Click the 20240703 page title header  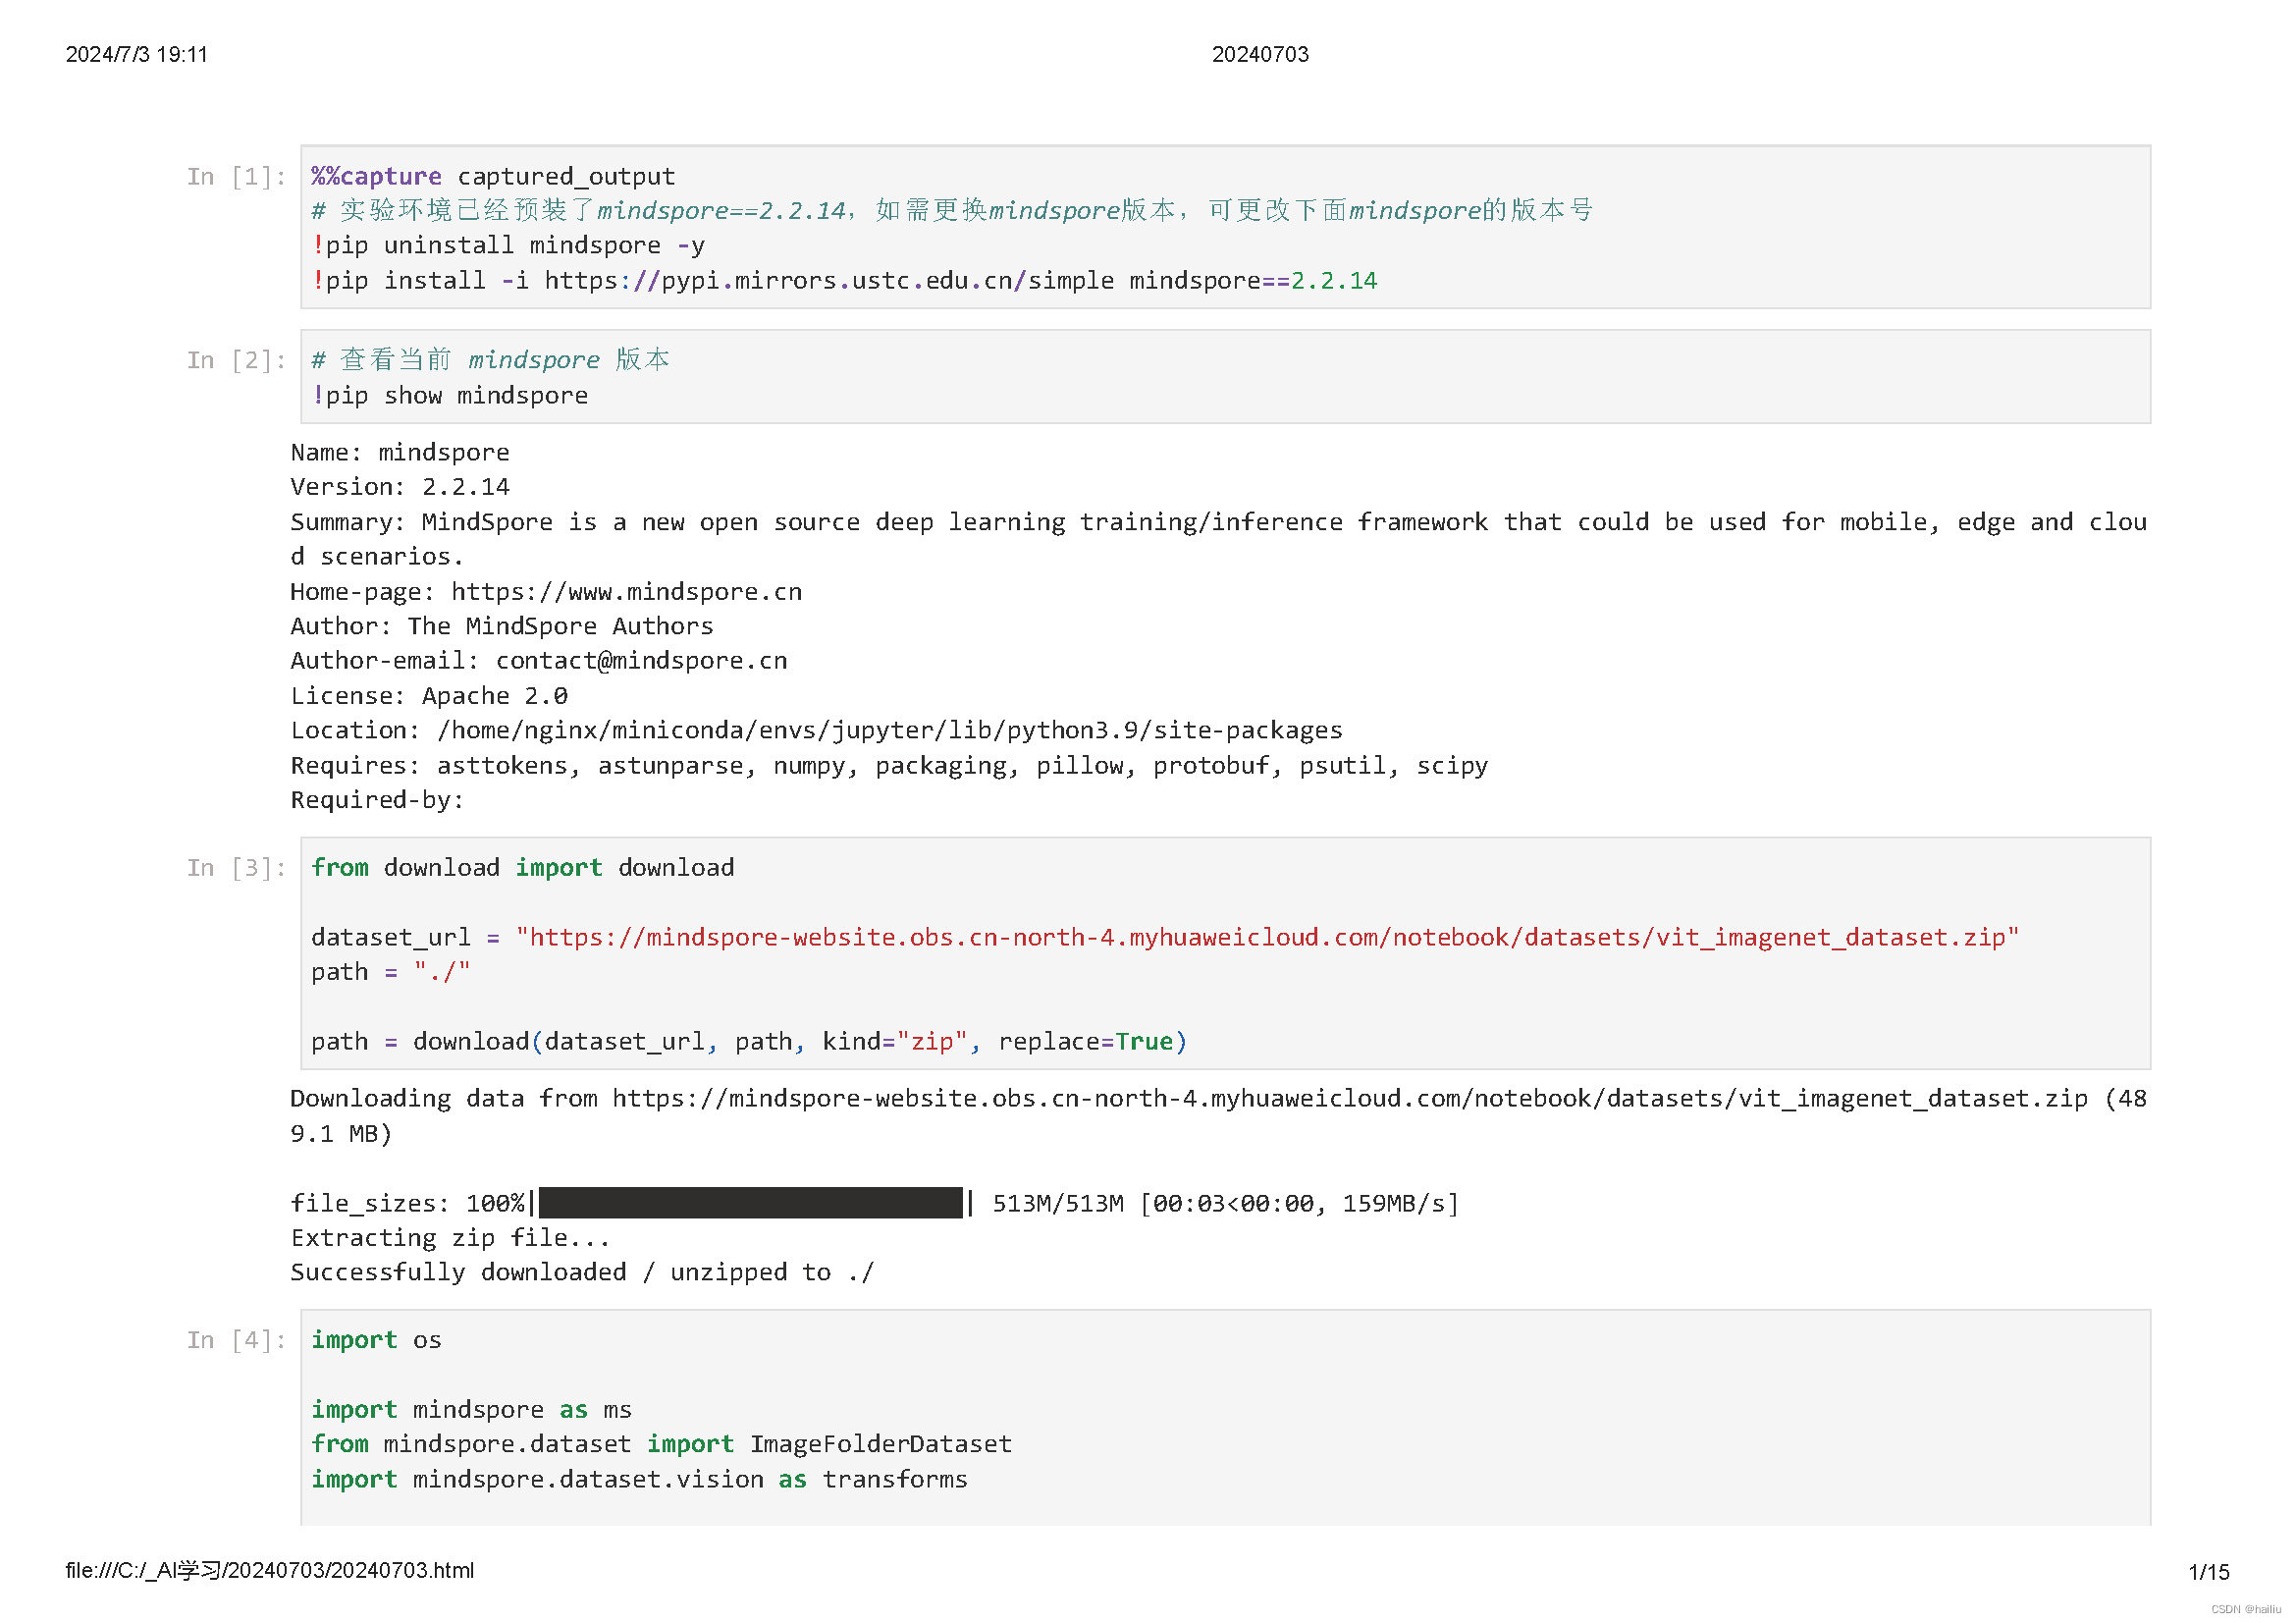pyautogui.click(x=1259, y=55)
